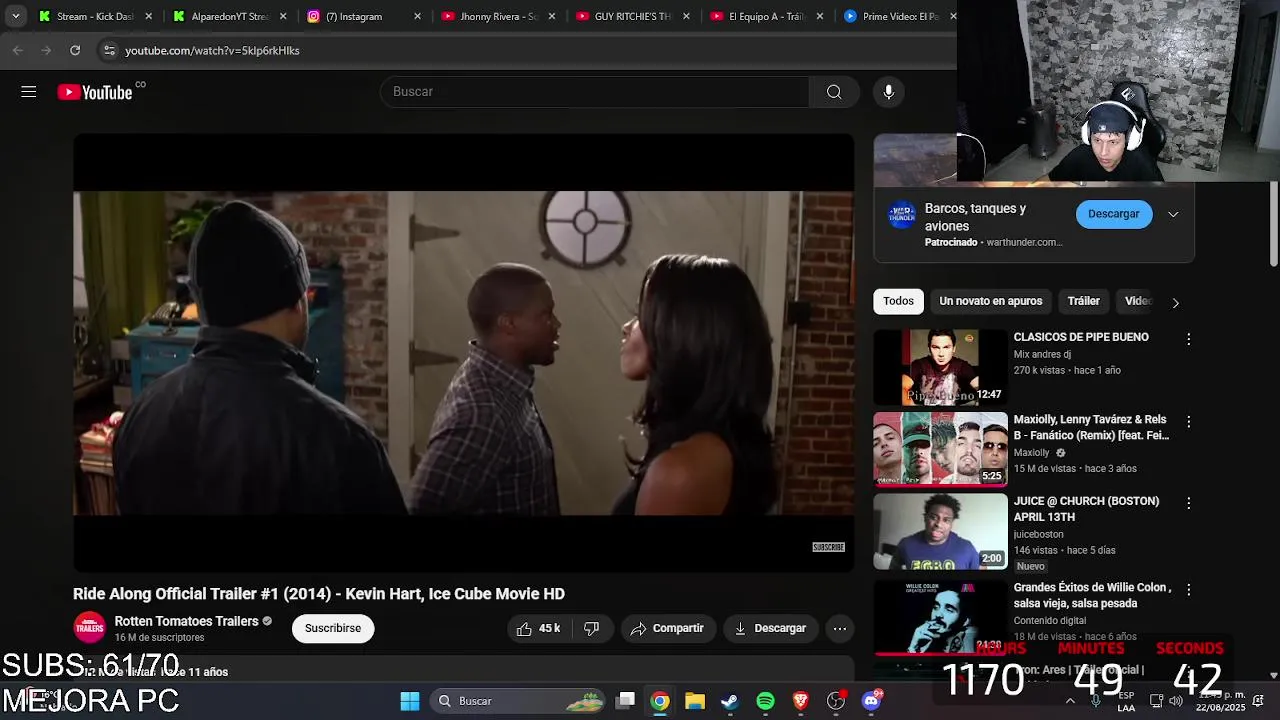
Task: Open the Maxiolly Fanático Remix thumbnail
Action: coord(940,449)
